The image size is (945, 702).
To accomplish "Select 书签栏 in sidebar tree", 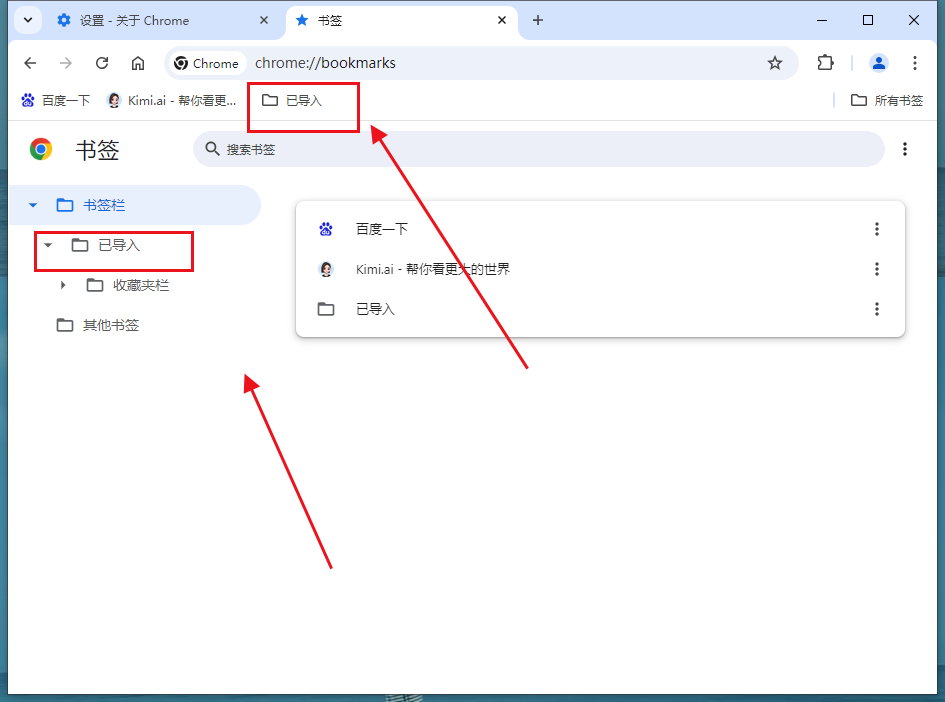I will click(x=135, y=205).
